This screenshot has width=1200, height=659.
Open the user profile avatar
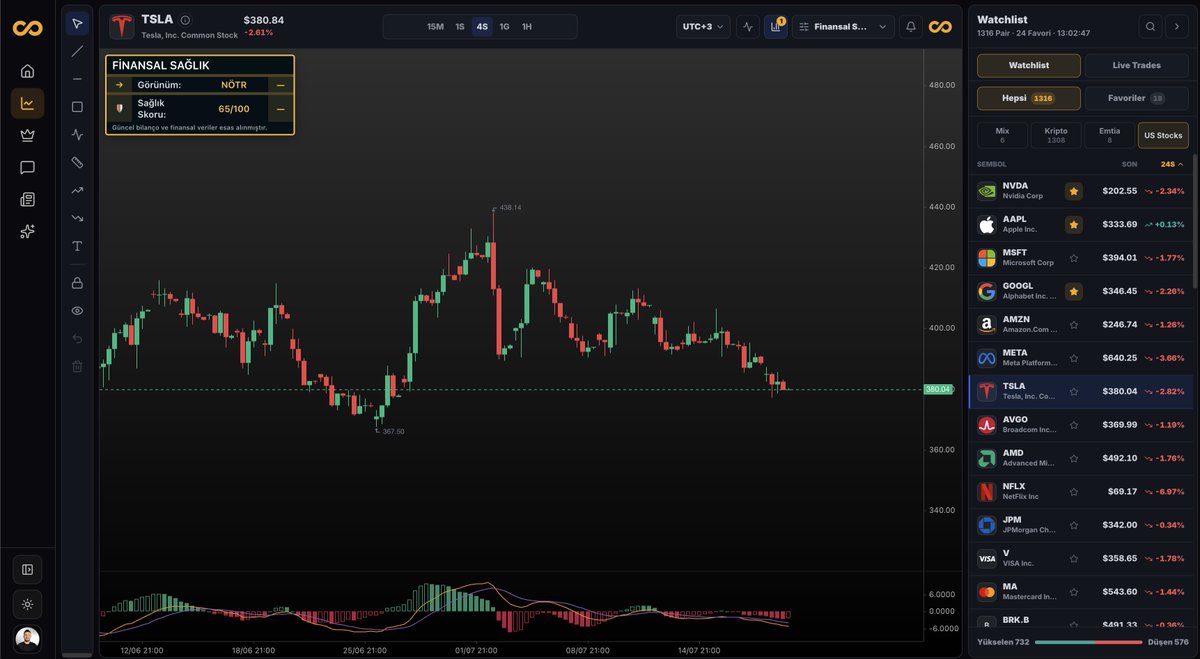coord(27,639)
